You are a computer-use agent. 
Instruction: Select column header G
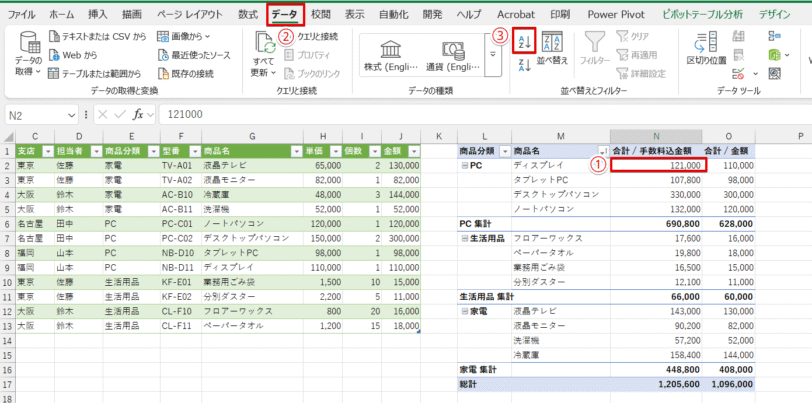[252, 136]
